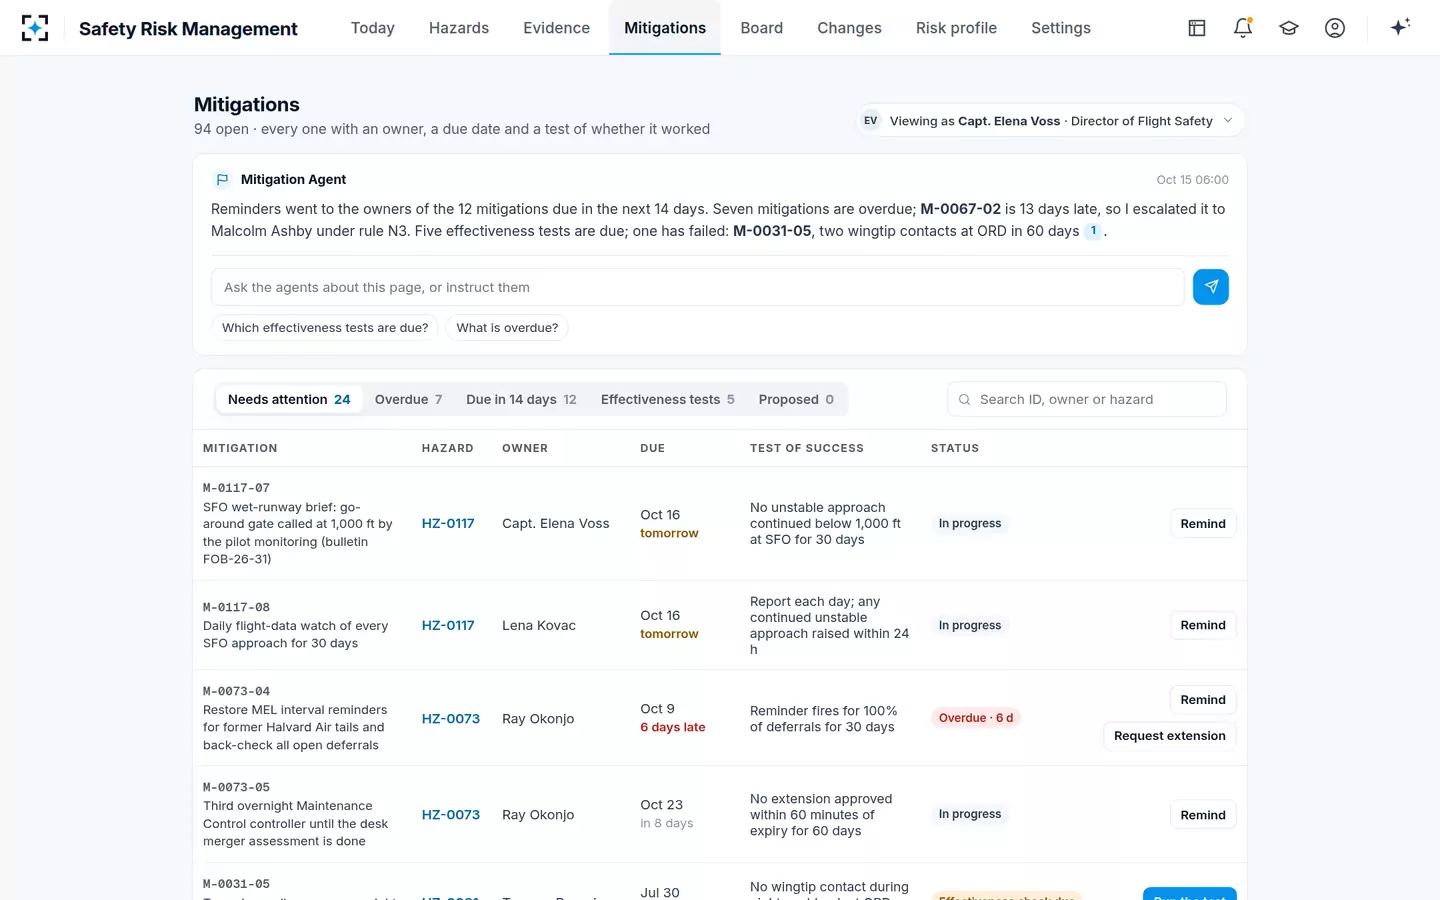This screenshot has height=900, width=1440.
Task: Remind owner of M-0117-08
Action: click(1203, 625)
